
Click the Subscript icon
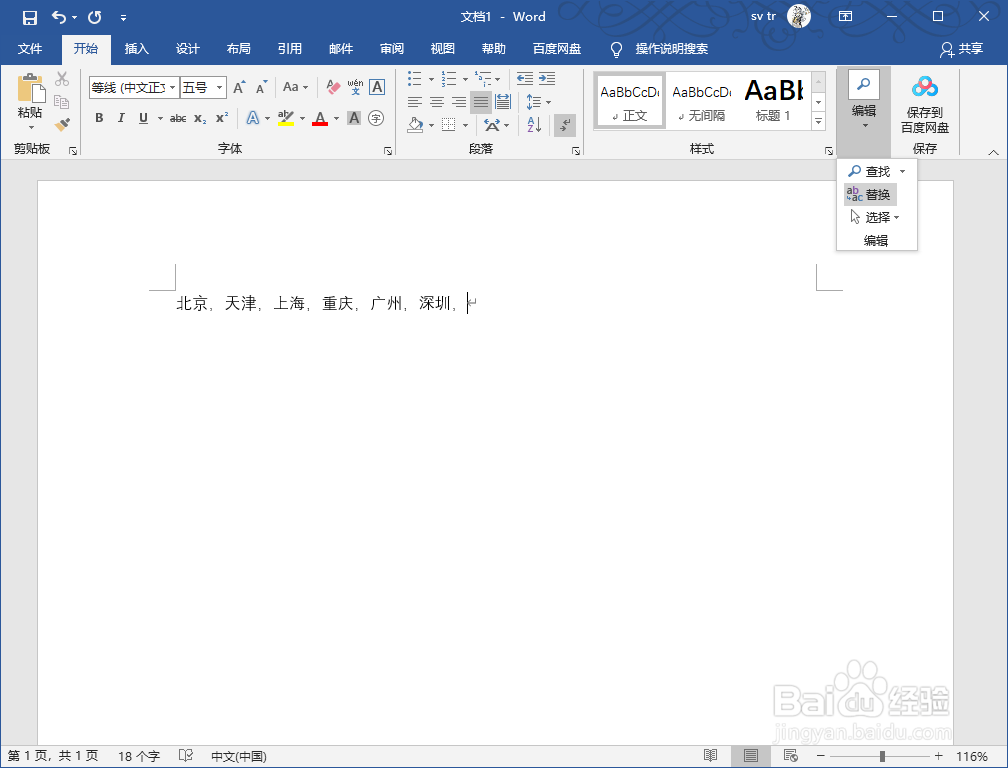(x=202, y=118)
